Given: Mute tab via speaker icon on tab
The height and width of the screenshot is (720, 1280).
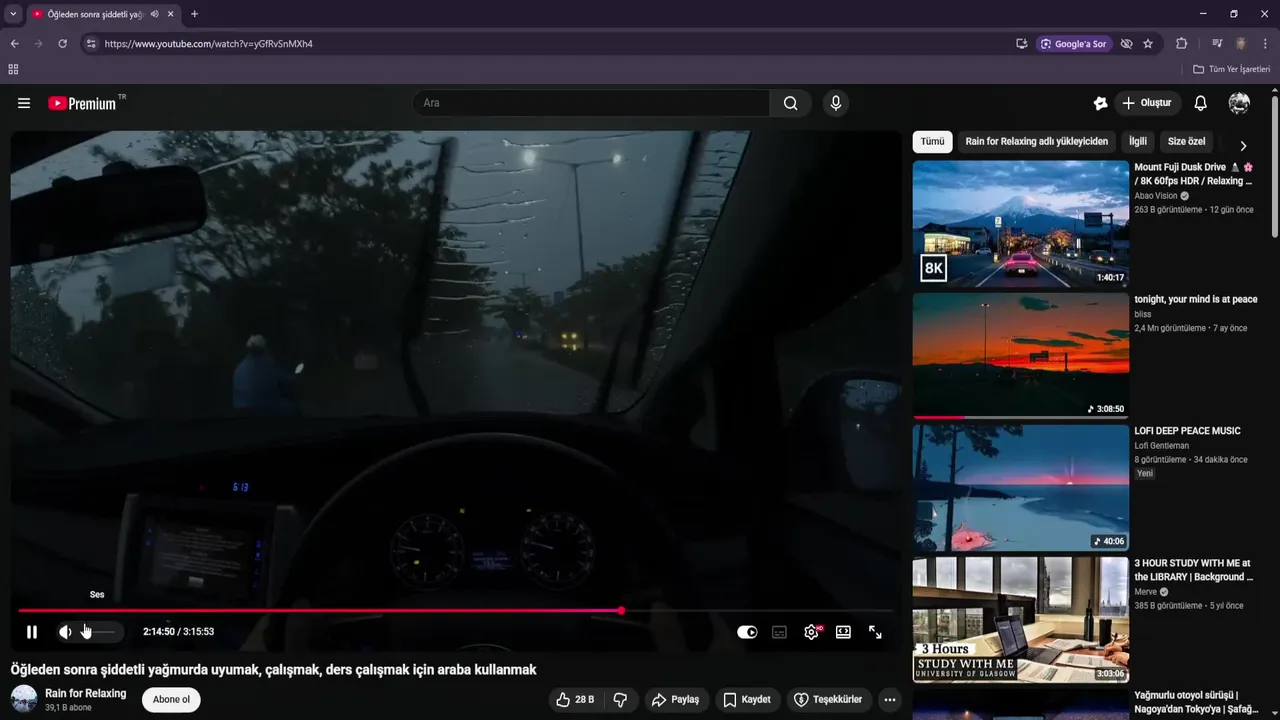Looking at the screenshot, I should [x=154, y=14].
